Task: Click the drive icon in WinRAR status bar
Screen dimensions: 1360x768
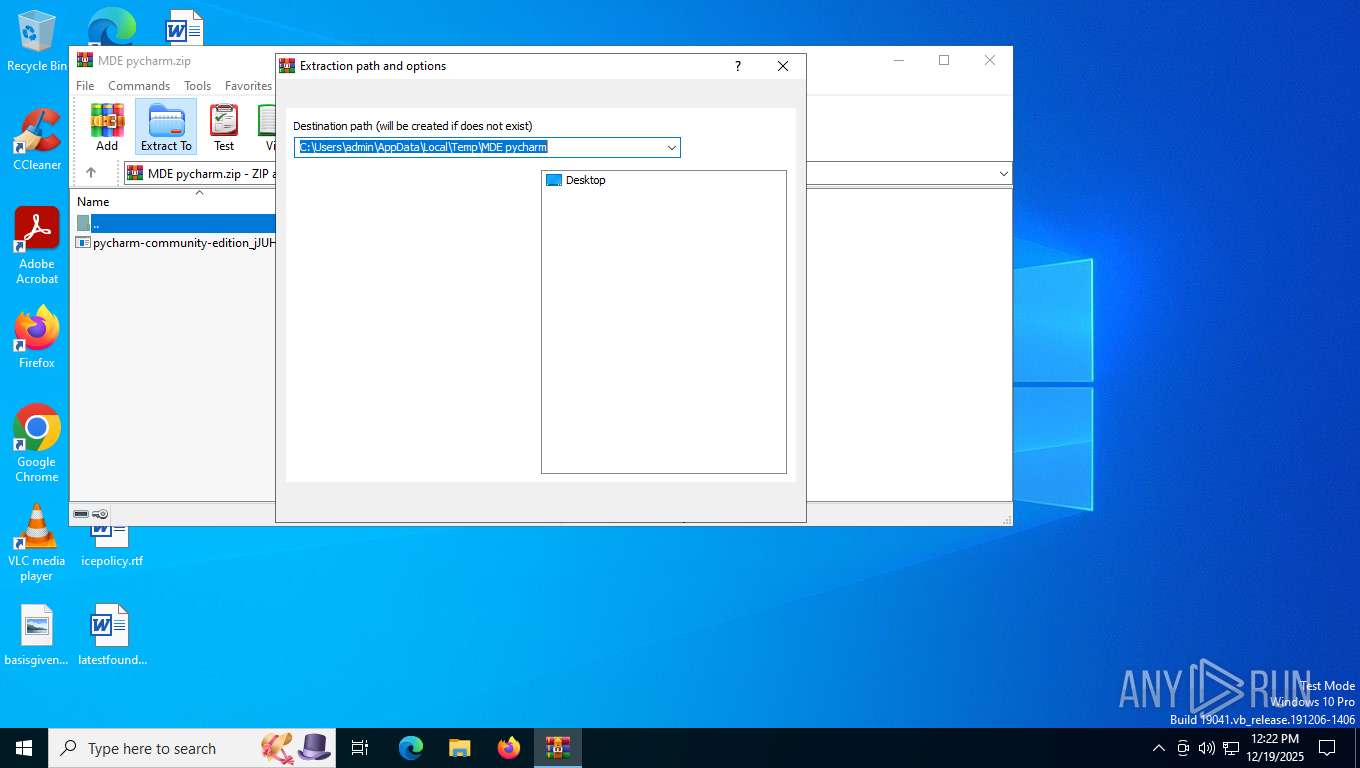Action: (81, 514)
